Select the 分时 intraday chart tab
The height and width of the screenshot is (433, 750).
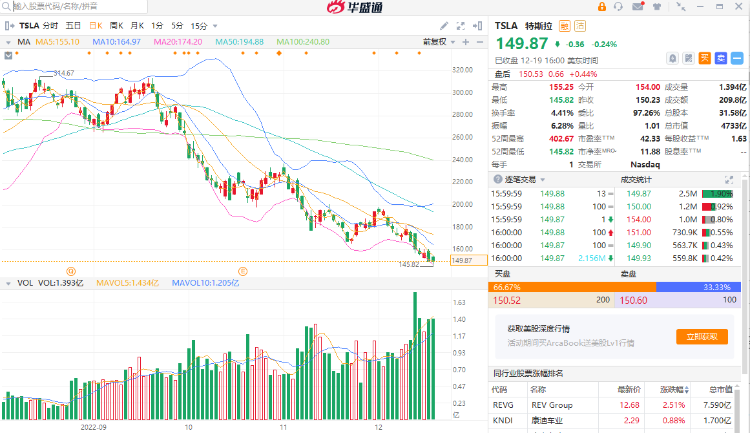(50, 25)
